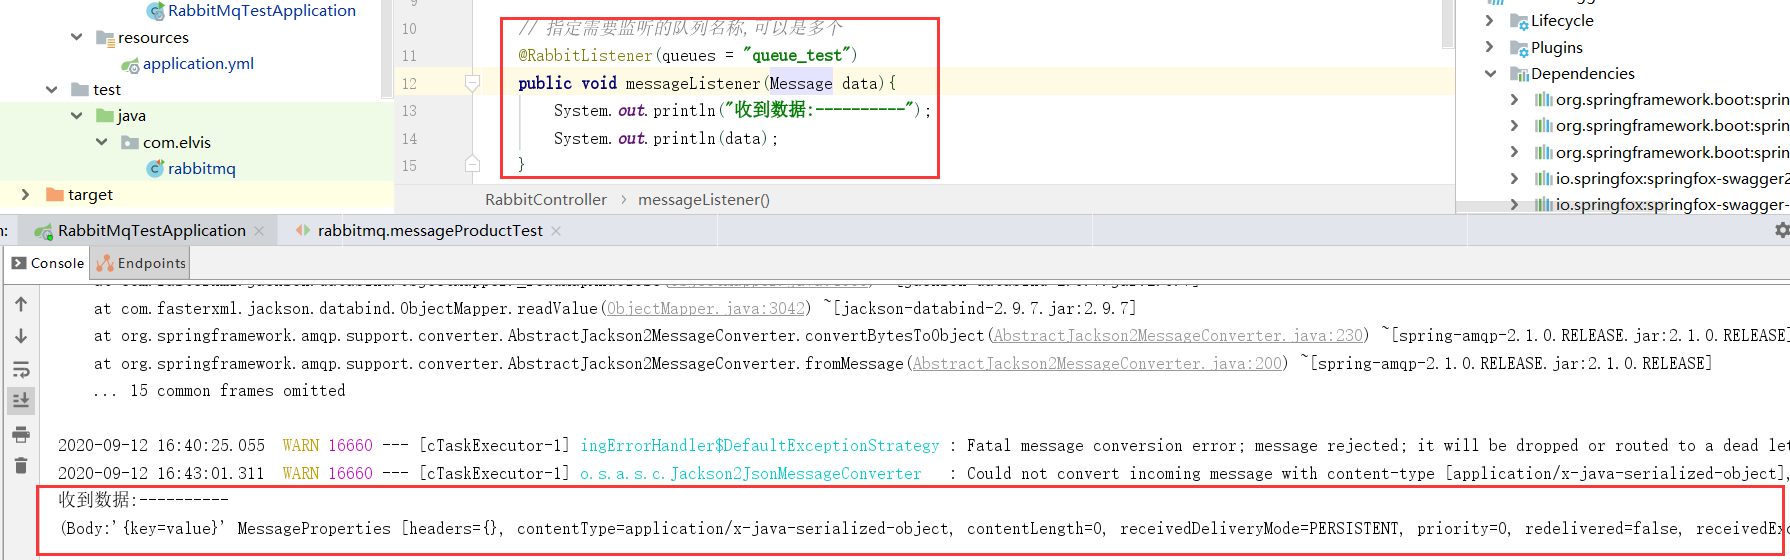
Task: Expand the Plugins node in Maven
Action: point(1490,47)
